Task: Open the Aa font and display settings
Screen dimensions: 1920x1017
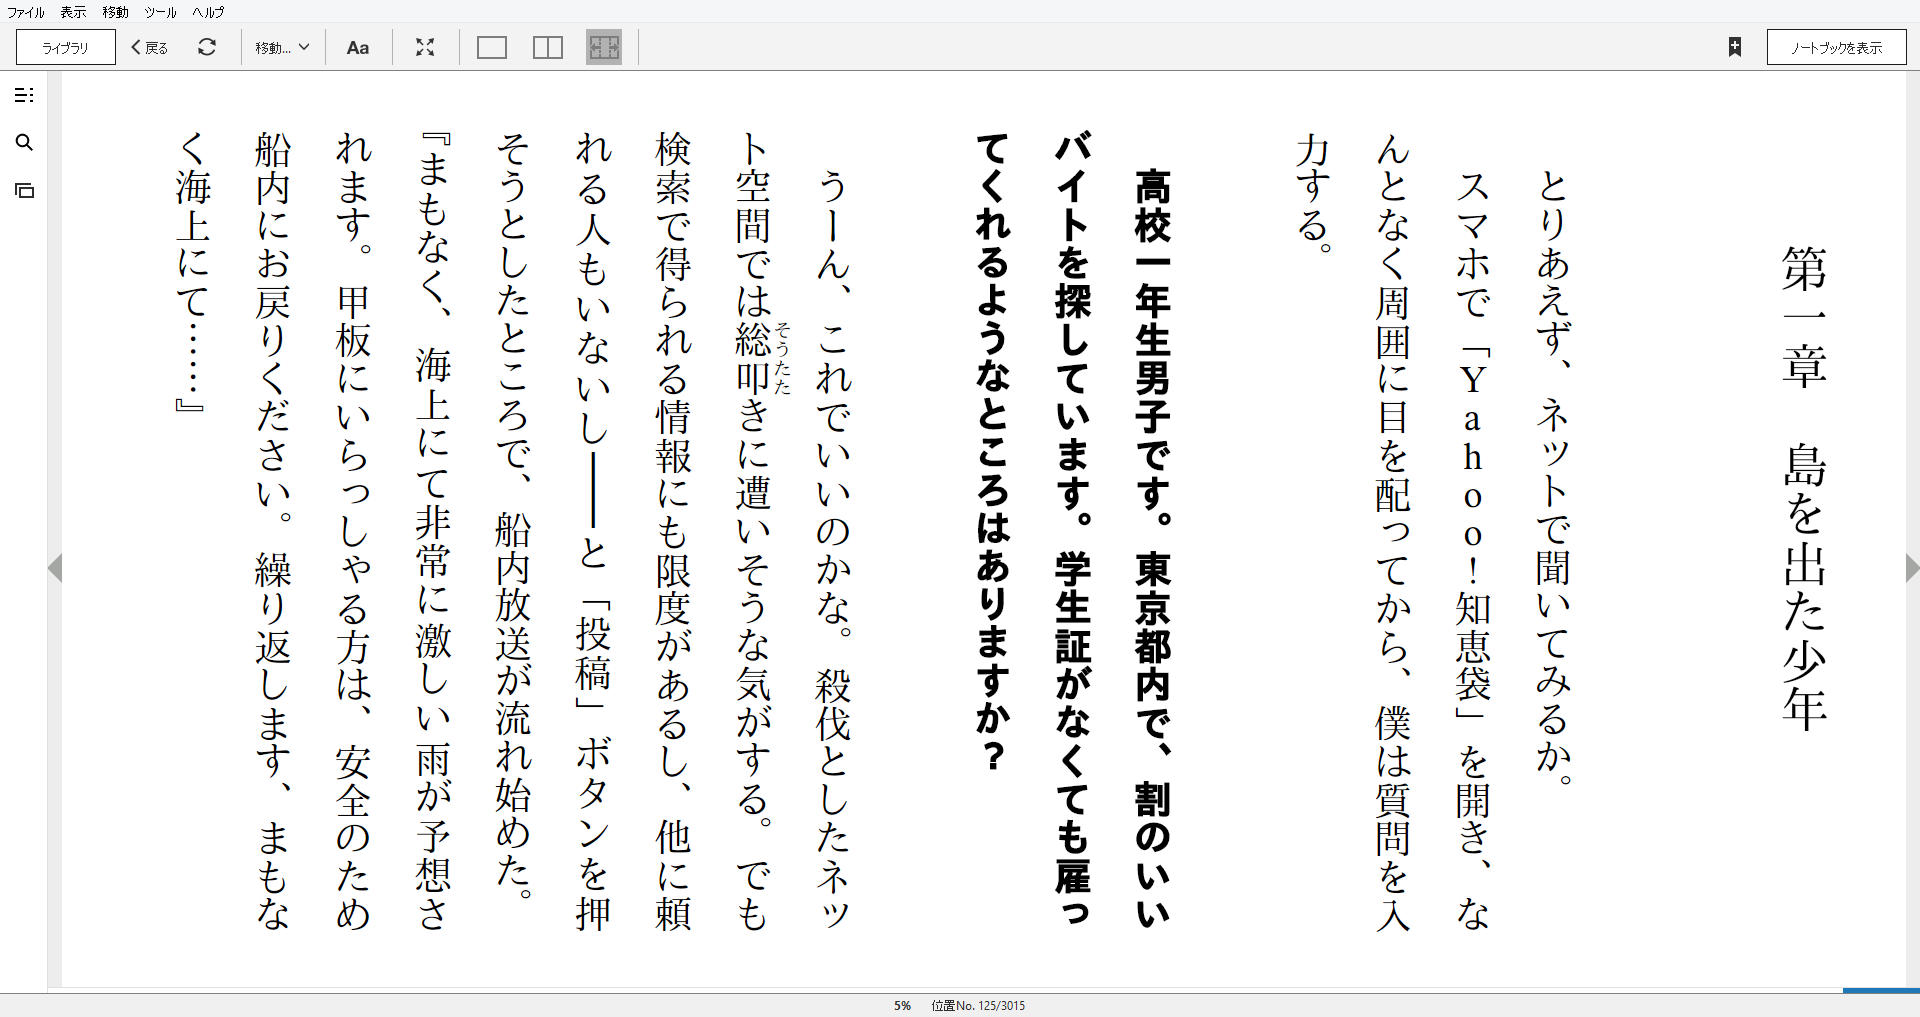Action: pyautogui.click(x=358, y=47)
